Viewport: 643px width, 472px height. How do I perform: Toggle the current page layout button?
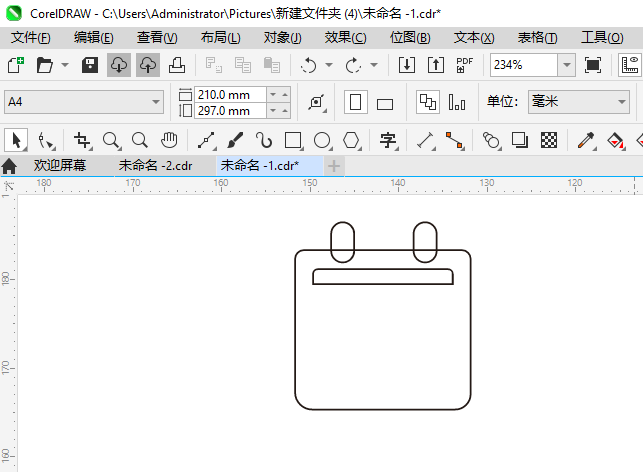[x=457, y=102]
